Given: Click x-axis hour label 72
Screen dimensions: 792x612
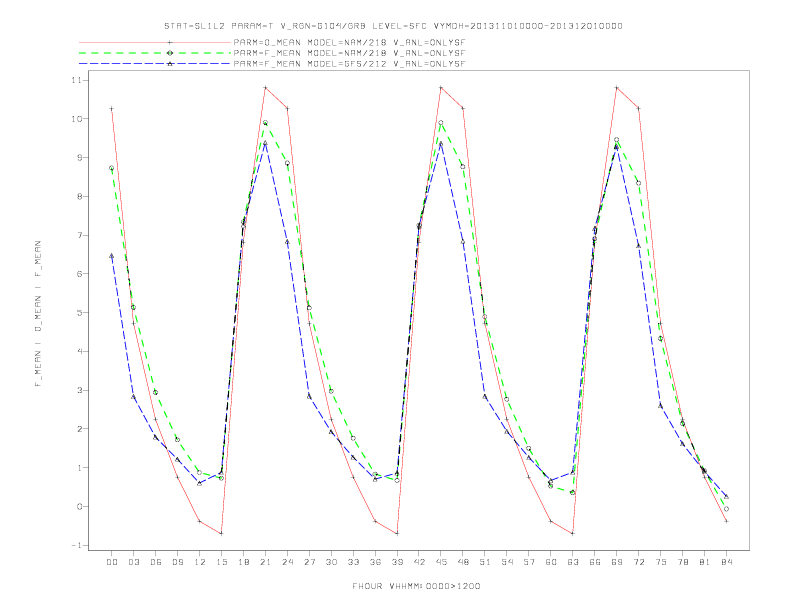Looking at the screenshot, I should [x=638, y=562].
